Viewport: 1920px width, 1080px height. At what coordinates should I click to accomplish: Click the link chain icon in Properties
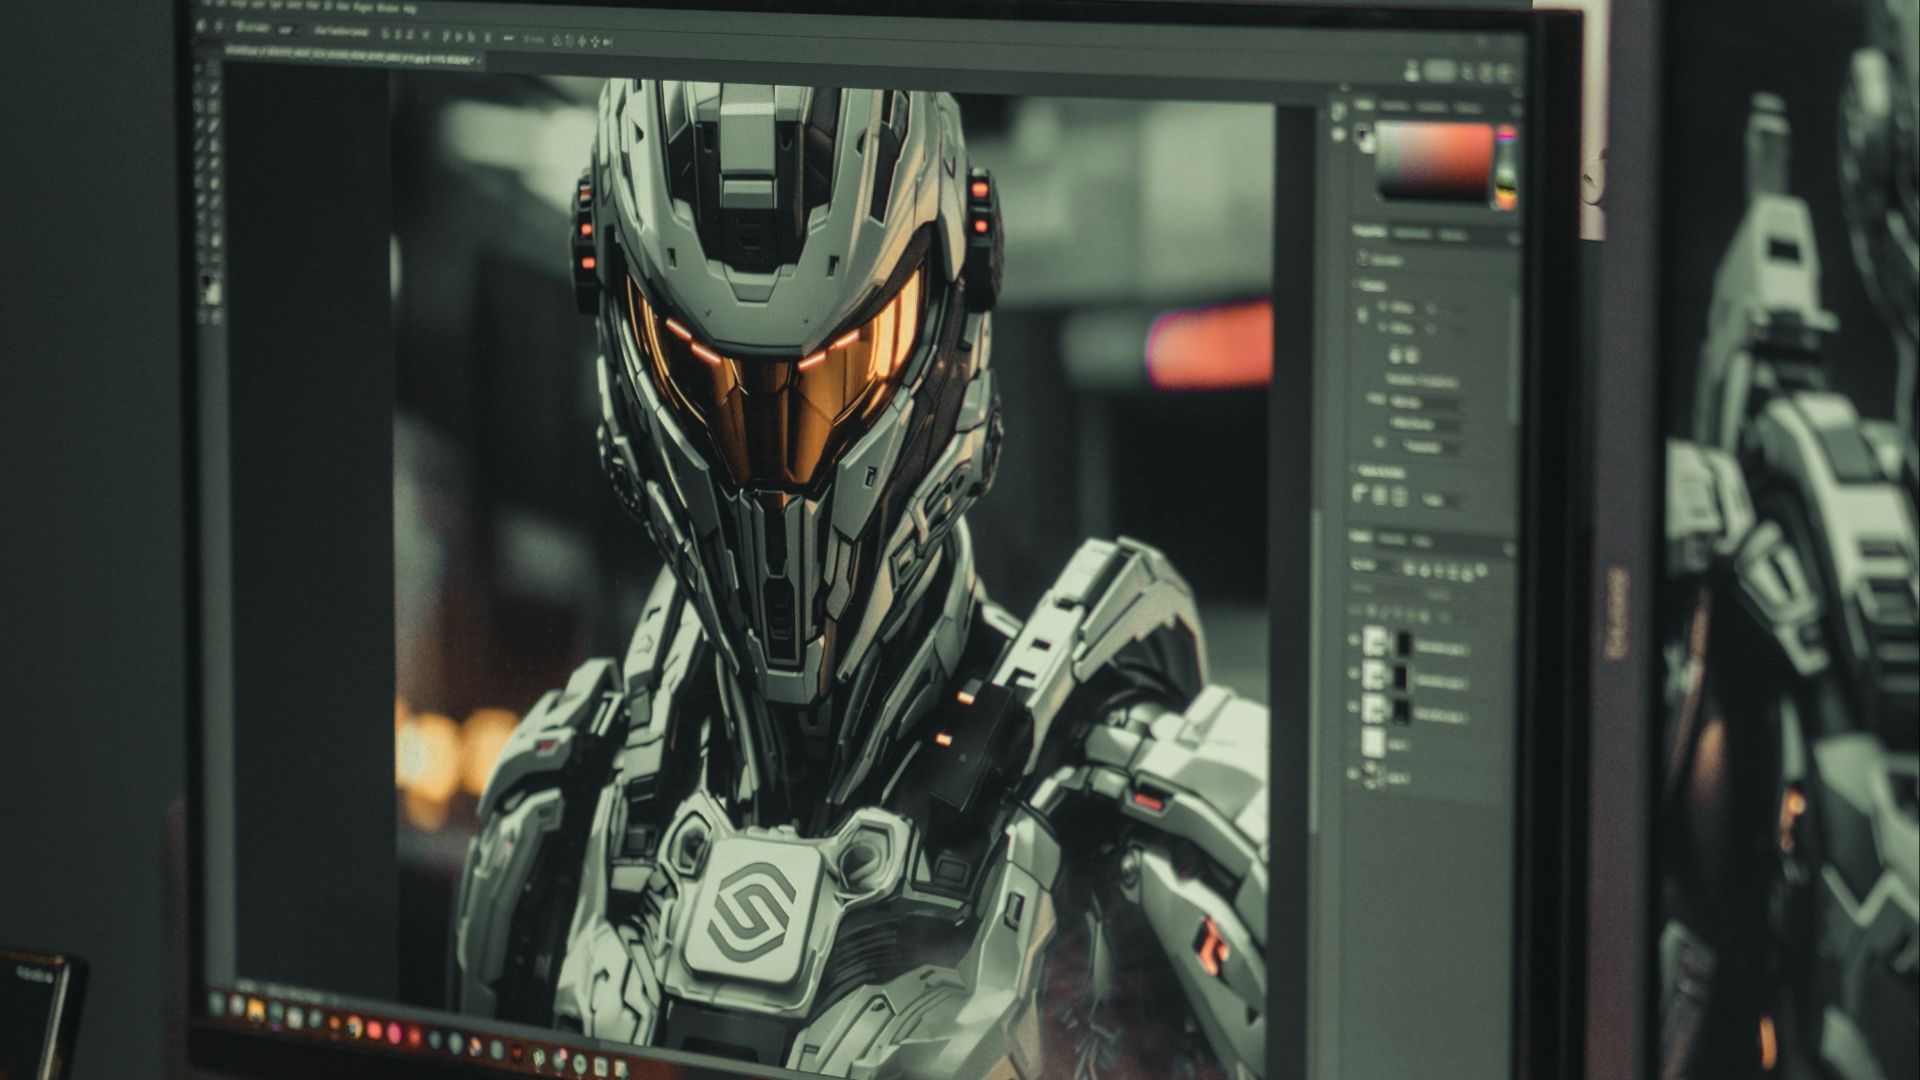tap(1362, 314)
